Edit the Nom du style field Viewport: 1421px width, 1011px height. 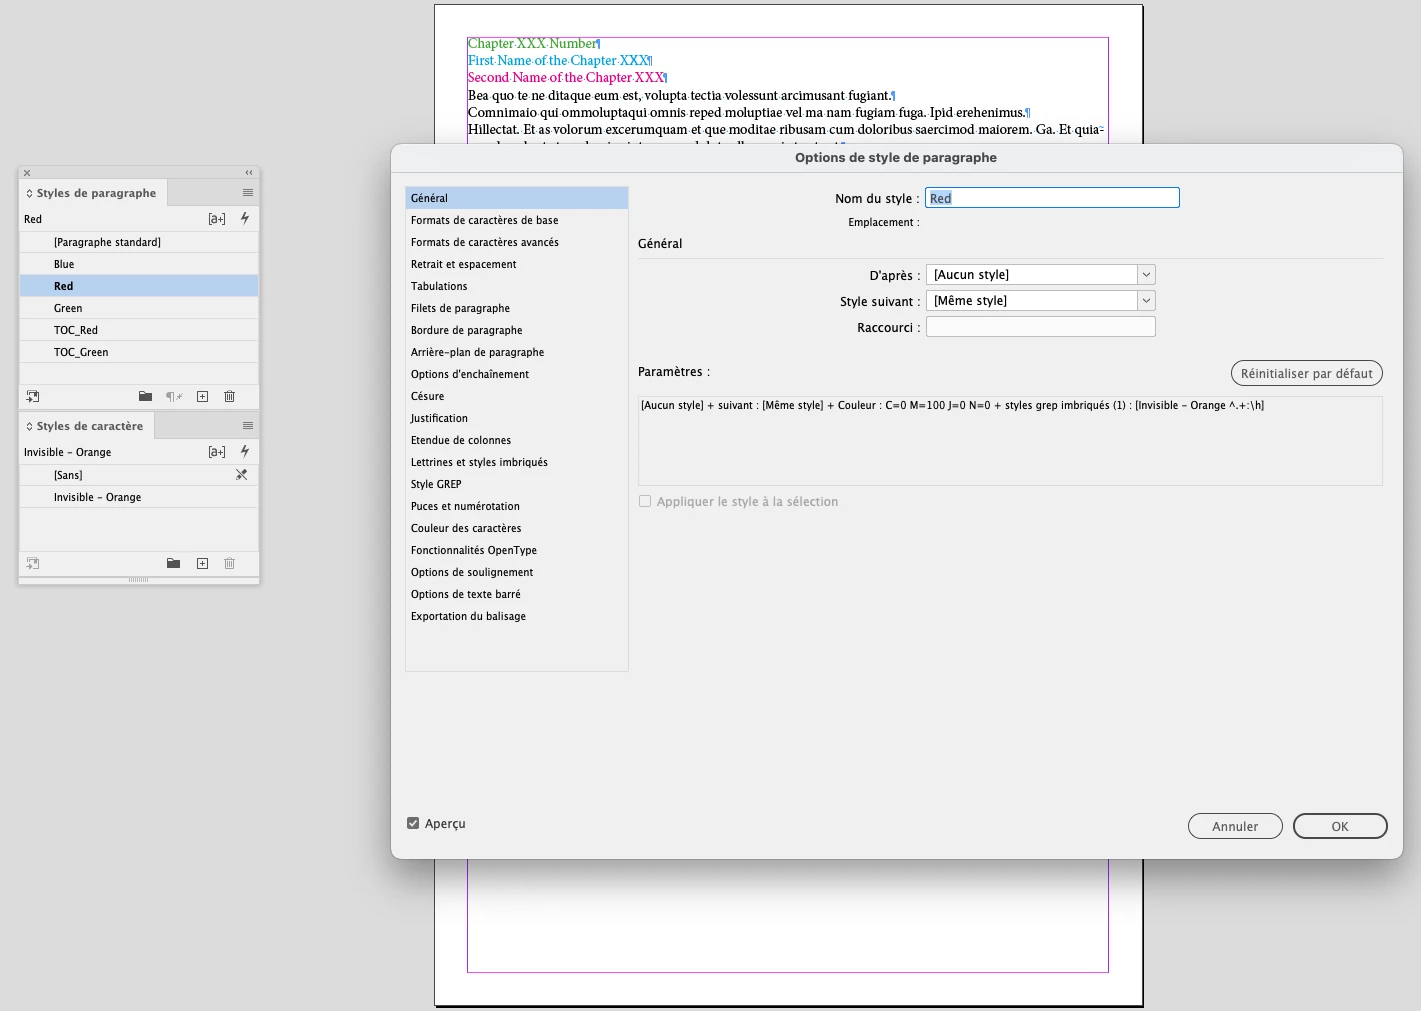tap(1052, 198)
